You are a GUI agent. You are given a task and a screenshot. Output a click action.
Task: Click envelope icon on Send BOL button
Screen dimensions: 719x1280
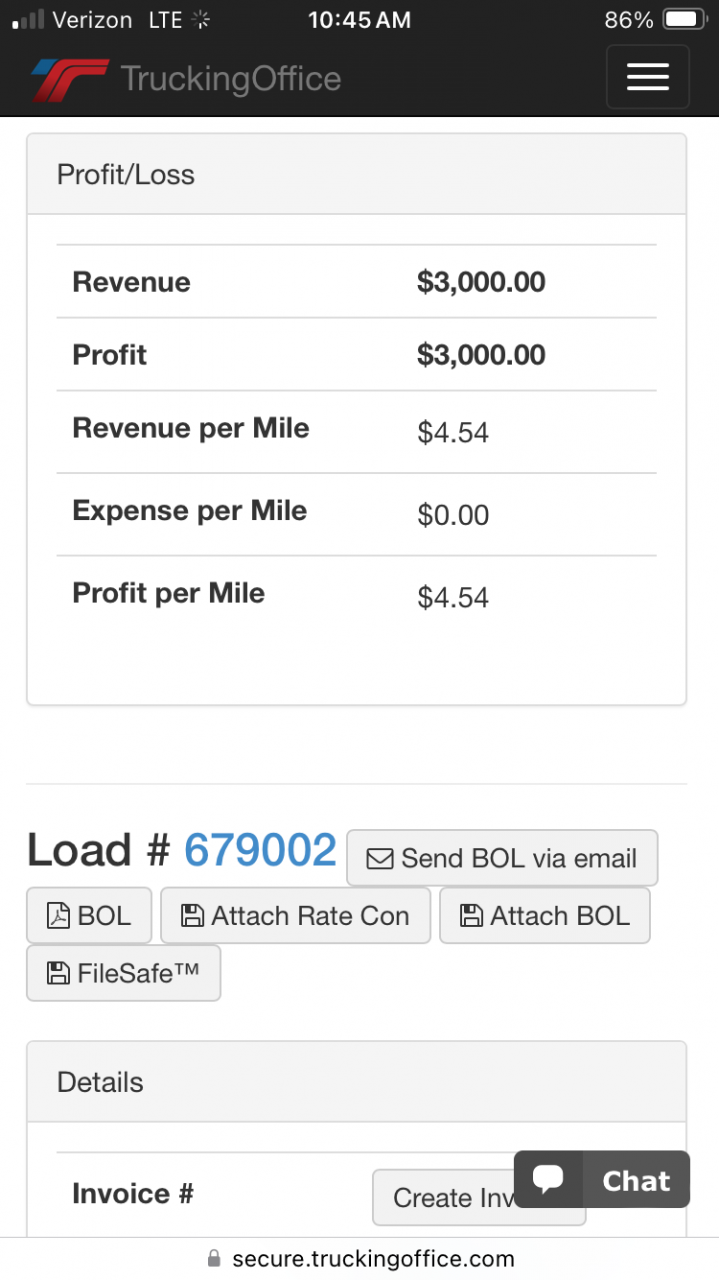(x=380, y=859)
